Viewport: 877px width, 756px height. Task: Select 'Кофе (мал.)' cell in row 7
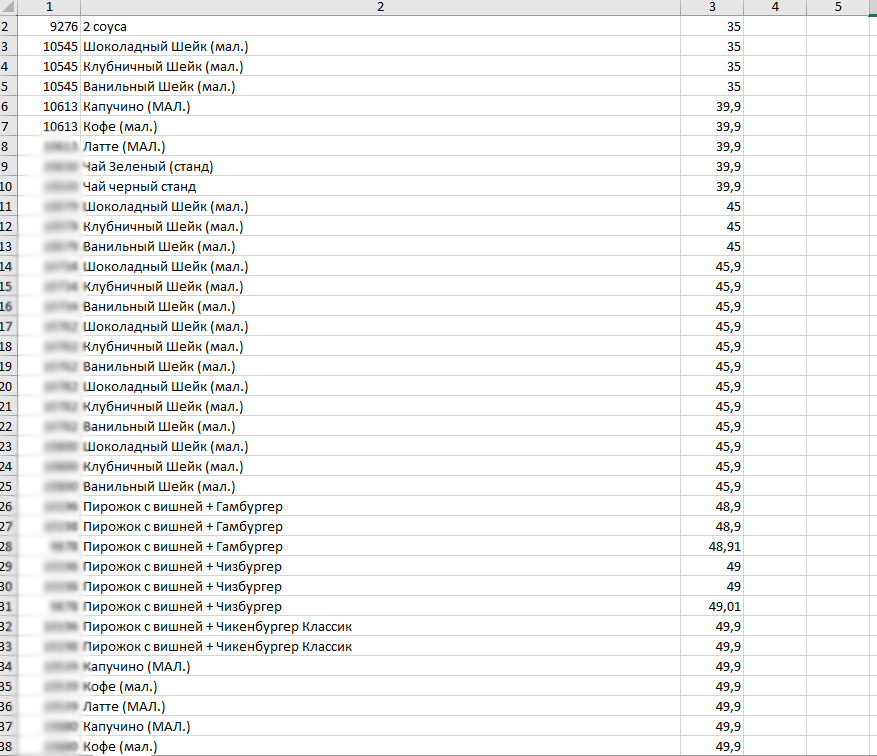(x=380, y=126)
